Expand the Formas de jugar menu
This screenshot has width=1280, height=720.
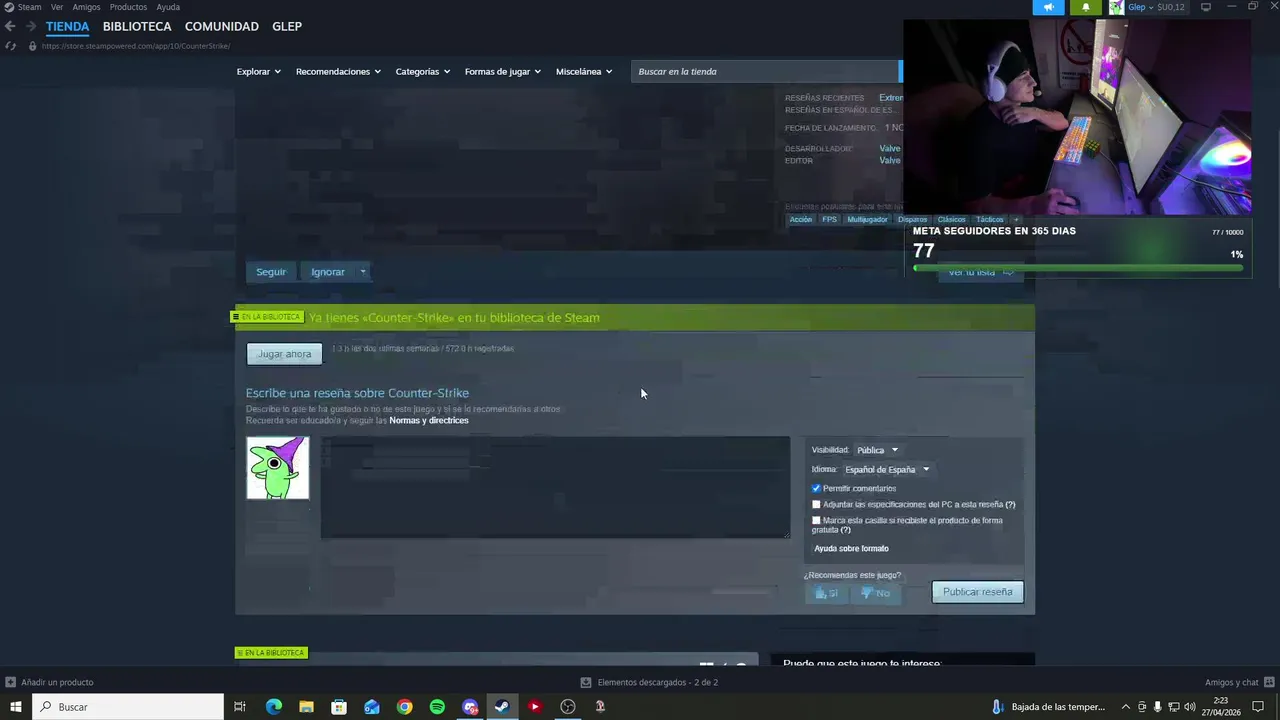click(502, 71)
